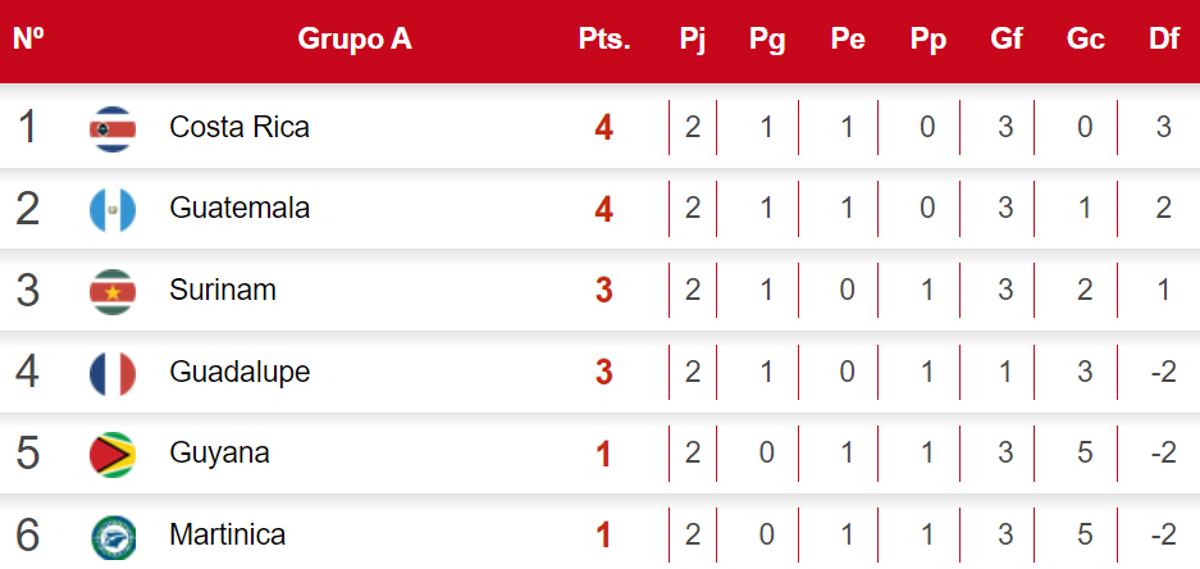This screenshot has height=569, width=1200.
Task: Click the Df column header
Action: [x=1164, y=39]
